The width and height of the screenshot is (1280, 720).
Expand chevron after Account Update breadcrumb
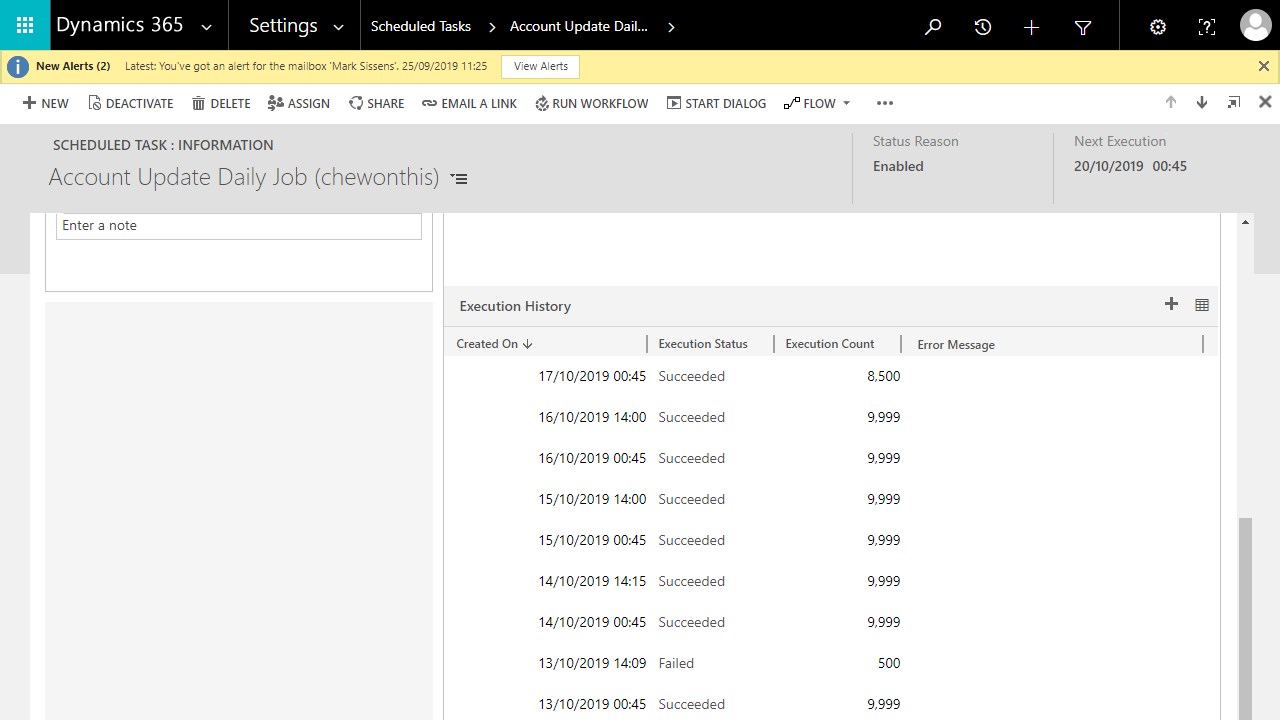pyautogui.click(x=671, y=27)
